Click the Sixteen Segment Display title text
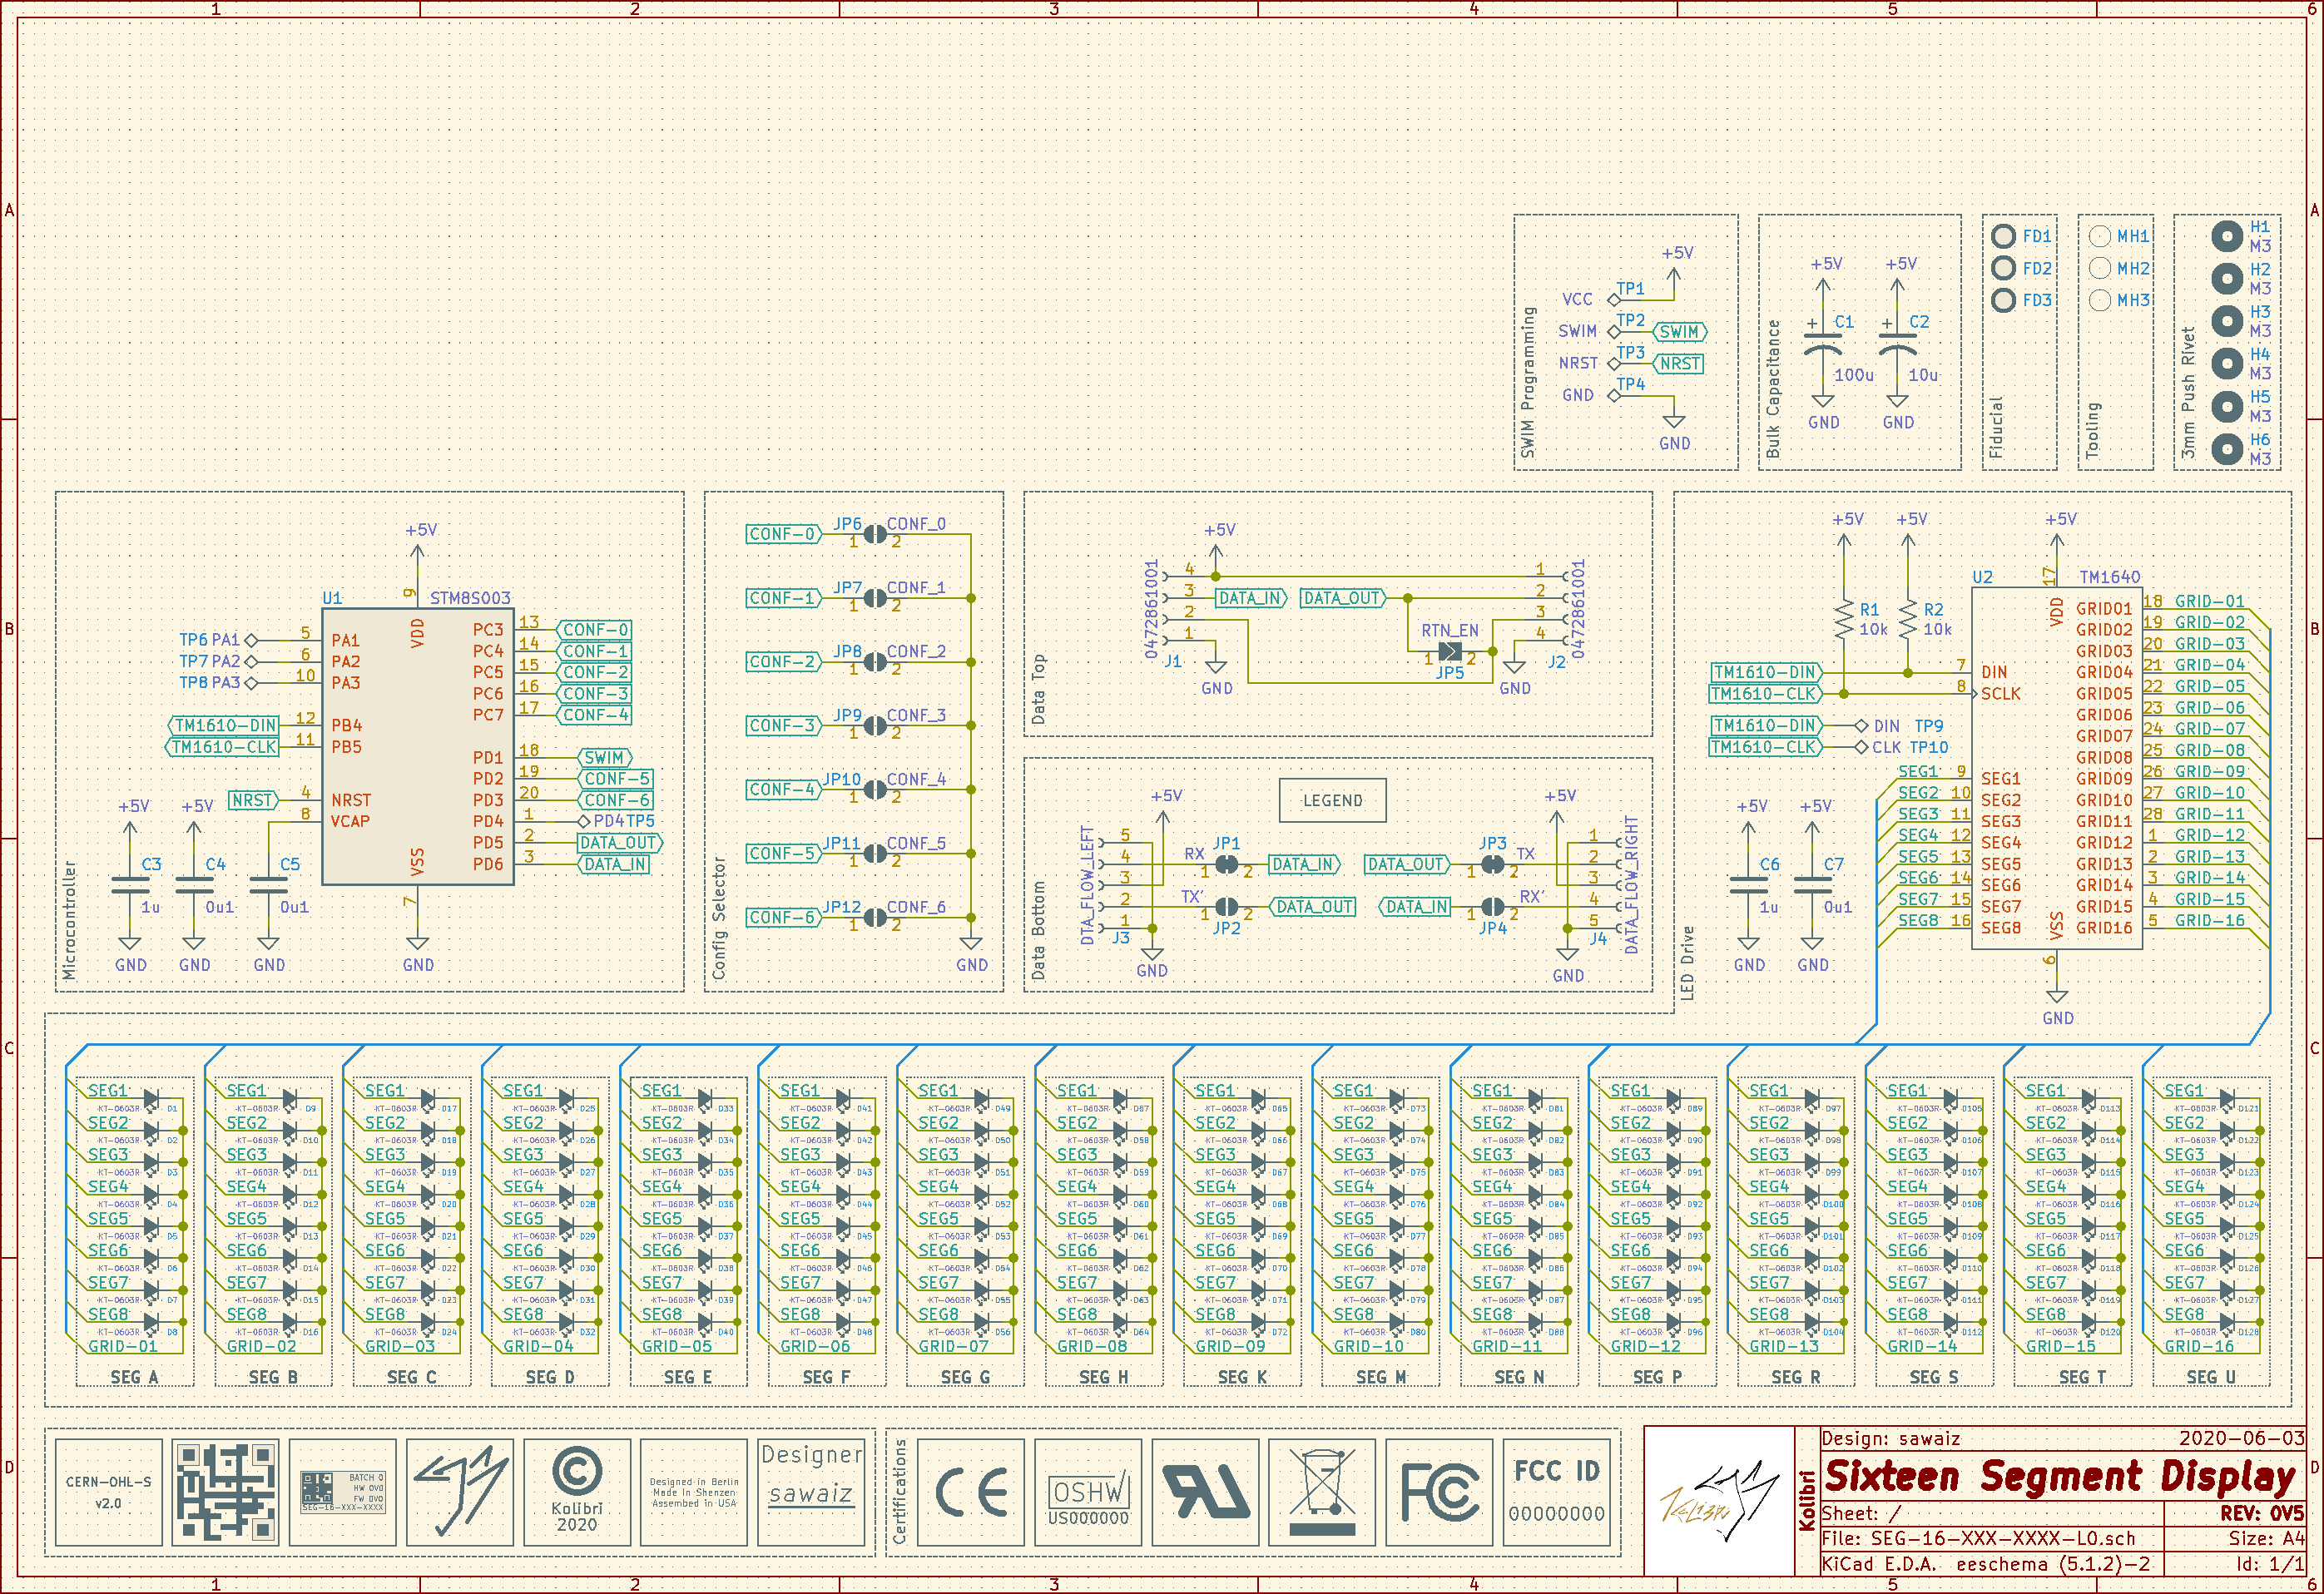Viewport: 2324px width, 1594px height. click(2060, 1477)
